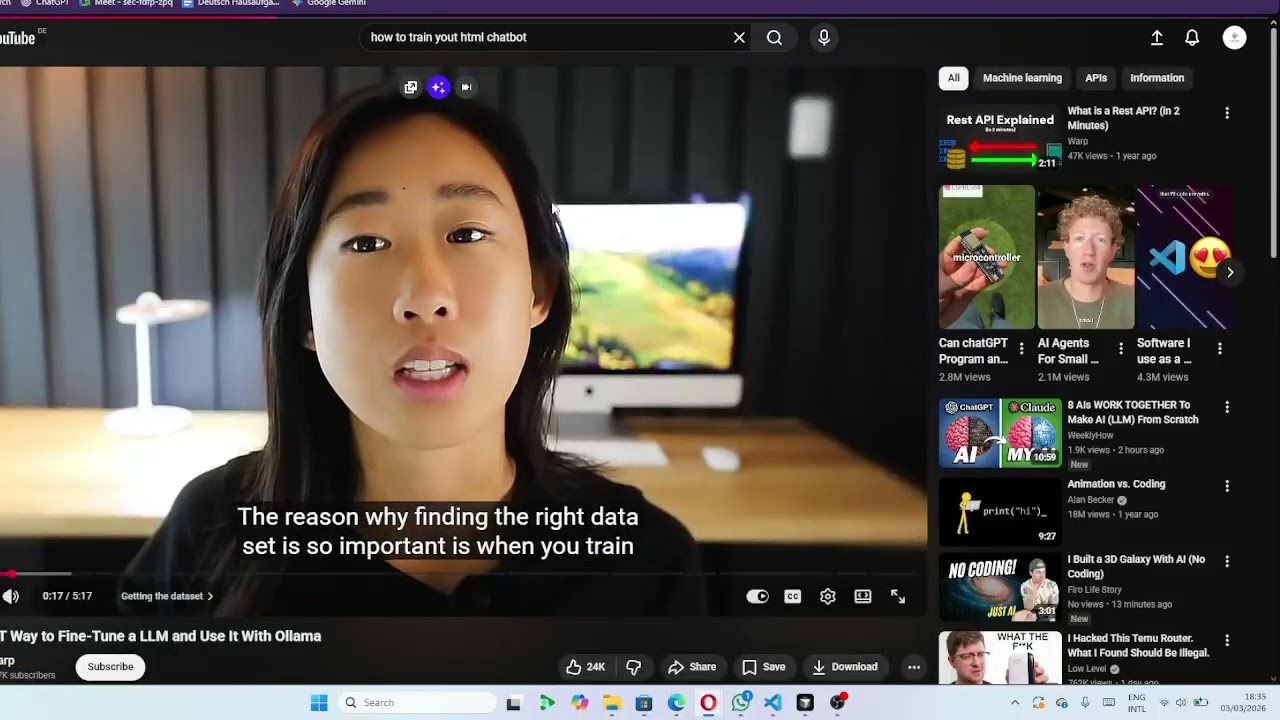Expand the 'Getting the dataset' chapter
Image resolution: width=1280 pixels, height=720 pixels.
pyautogui.click(x=167, y=596)
